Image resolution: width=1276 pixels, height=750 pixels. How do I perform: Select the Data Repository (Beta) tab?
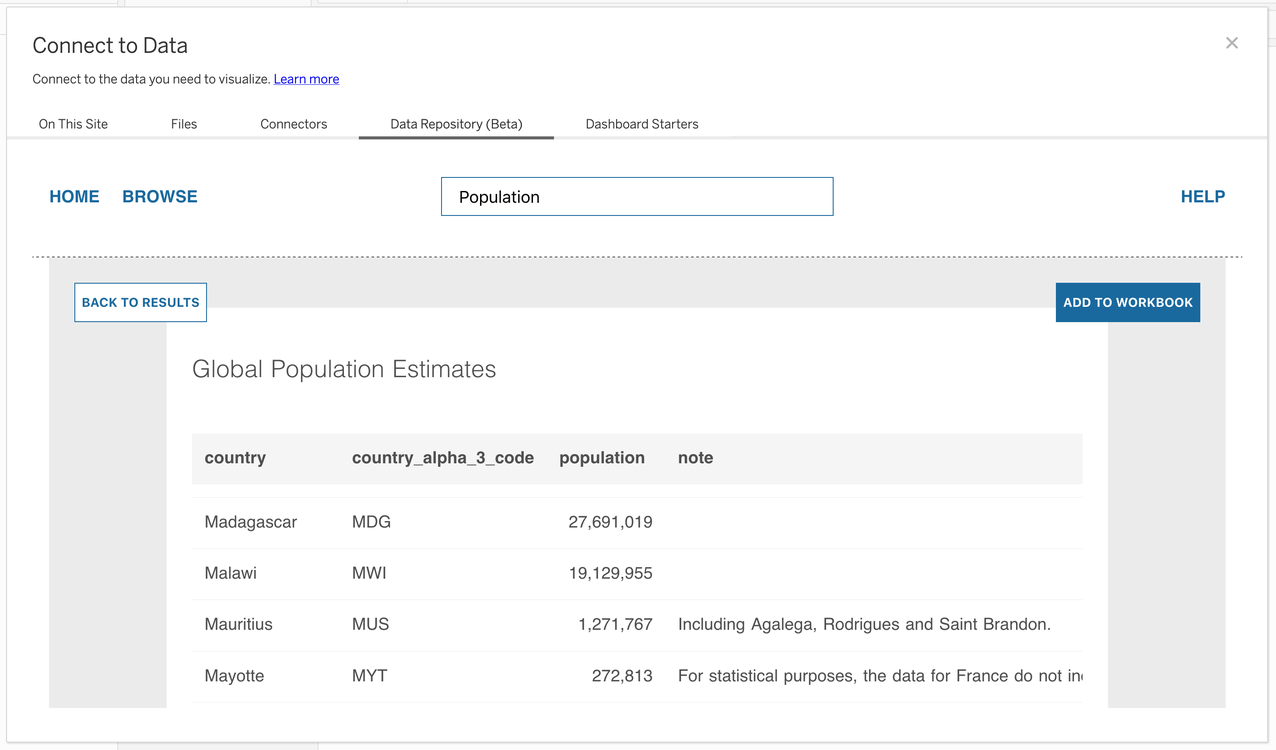coord(456,124)
